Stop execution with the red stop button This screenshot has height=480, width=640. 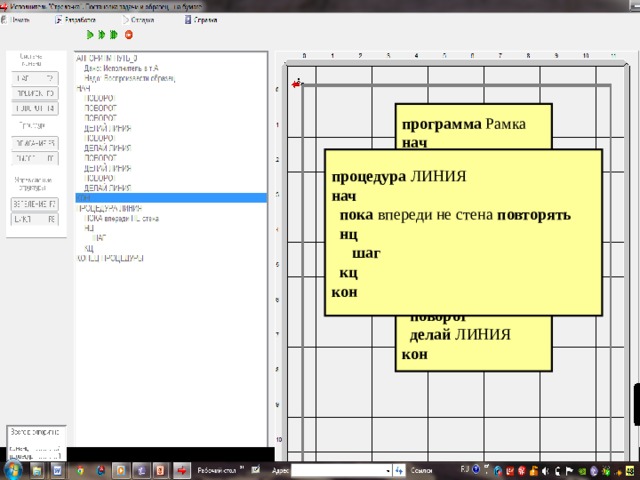129,35
